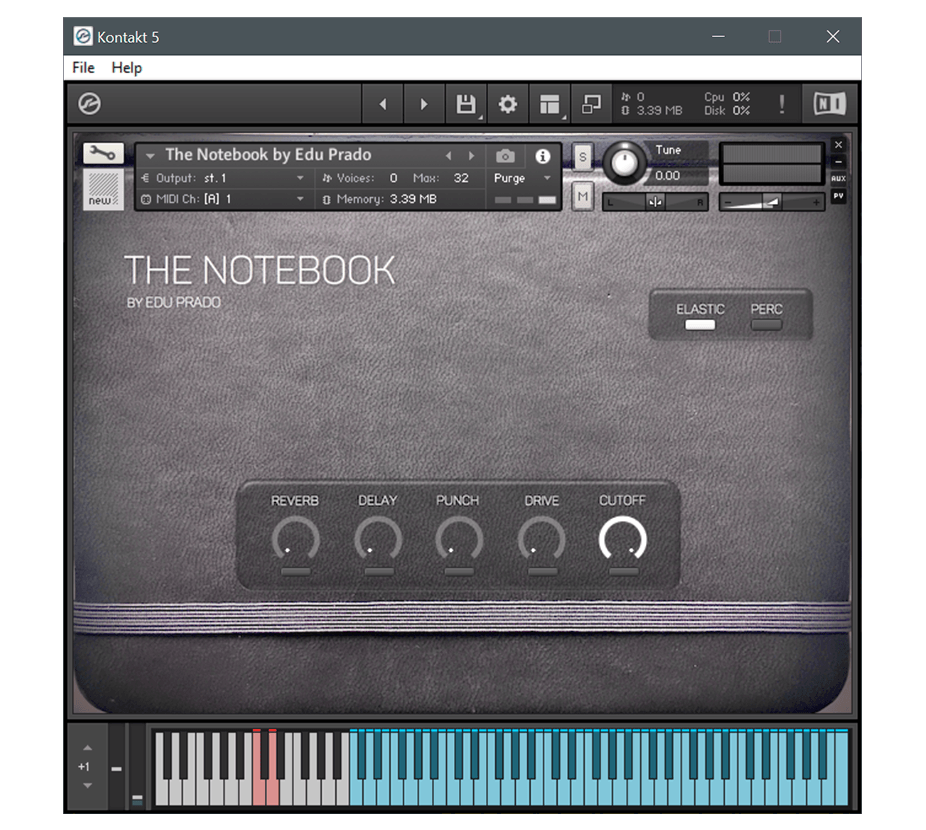Toggle the button beneath DRIVE knob
Image resolution: width=926 pixels, height=830 pixels.
tap(542, 572)
